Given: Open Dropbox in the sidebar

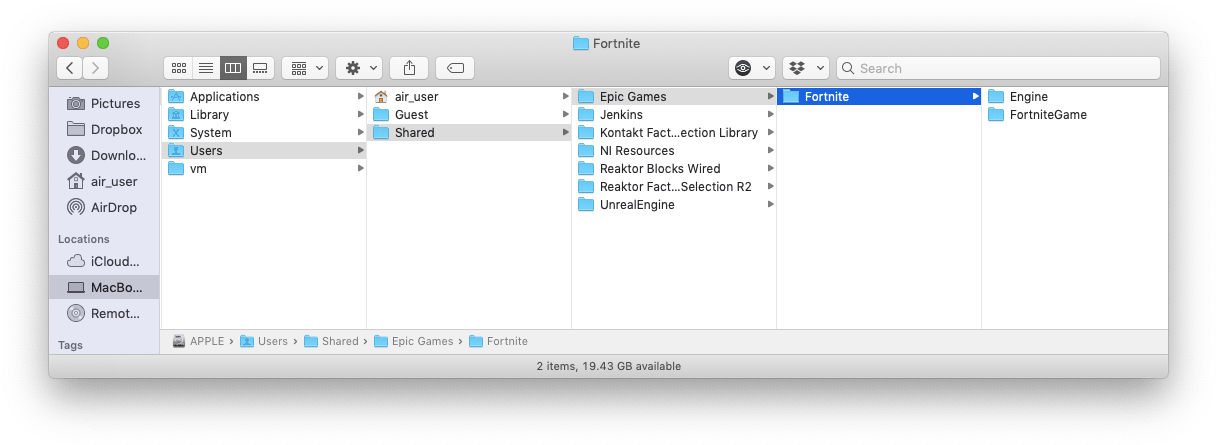Looking at the screenshot, I should pyautogui.click(x=104, y=129).
